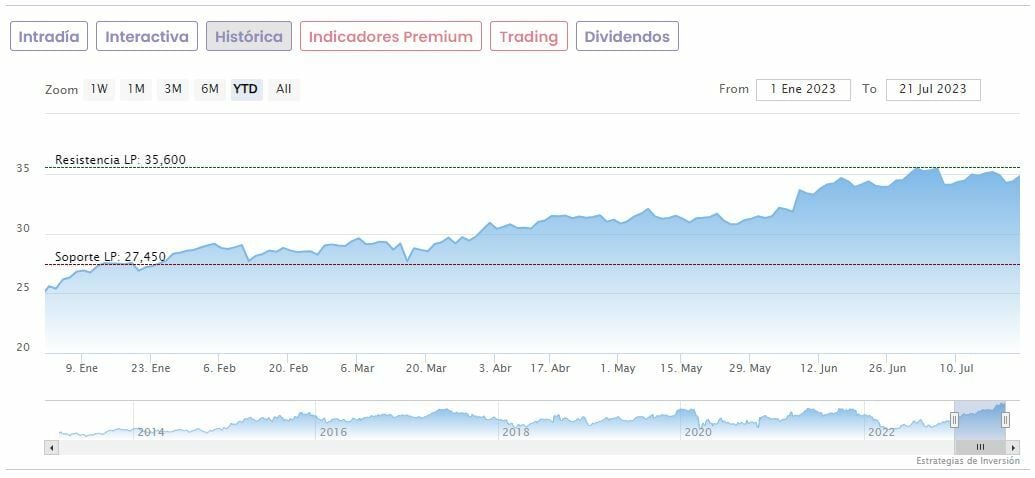
Task: Open the Estrategias de Inversión credit link
Action: click(967, 461)
